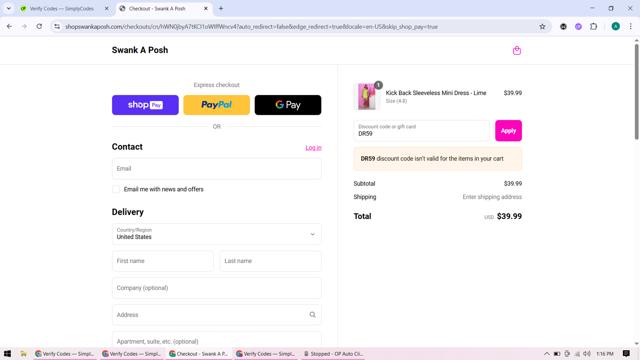This screenshot has width=640, height=360.
Task: Select the Checkout - Swank A Posh tab
Action: [157, 9]
